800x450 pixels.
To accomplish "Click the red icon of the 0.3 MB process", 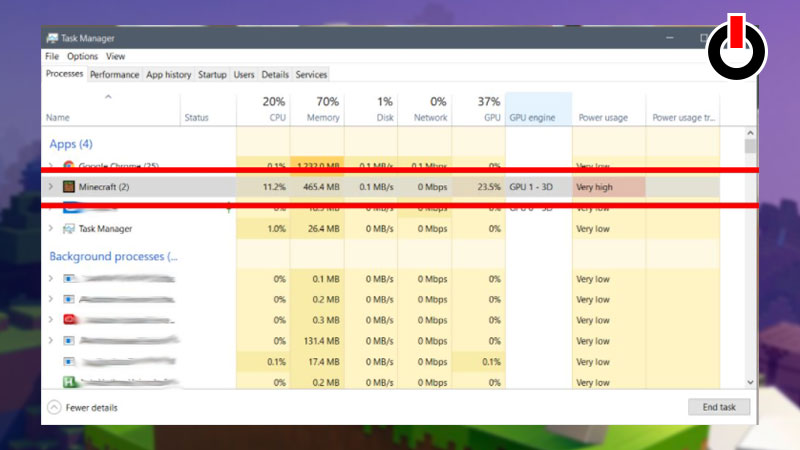I will [69, 320].
